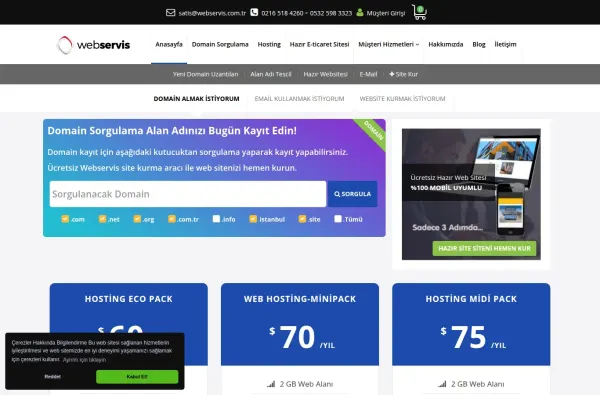This screenshot has width=600, height=395.
Task: Click the signal bars icon in Midi Pack card
Action: tap(442, 384)
